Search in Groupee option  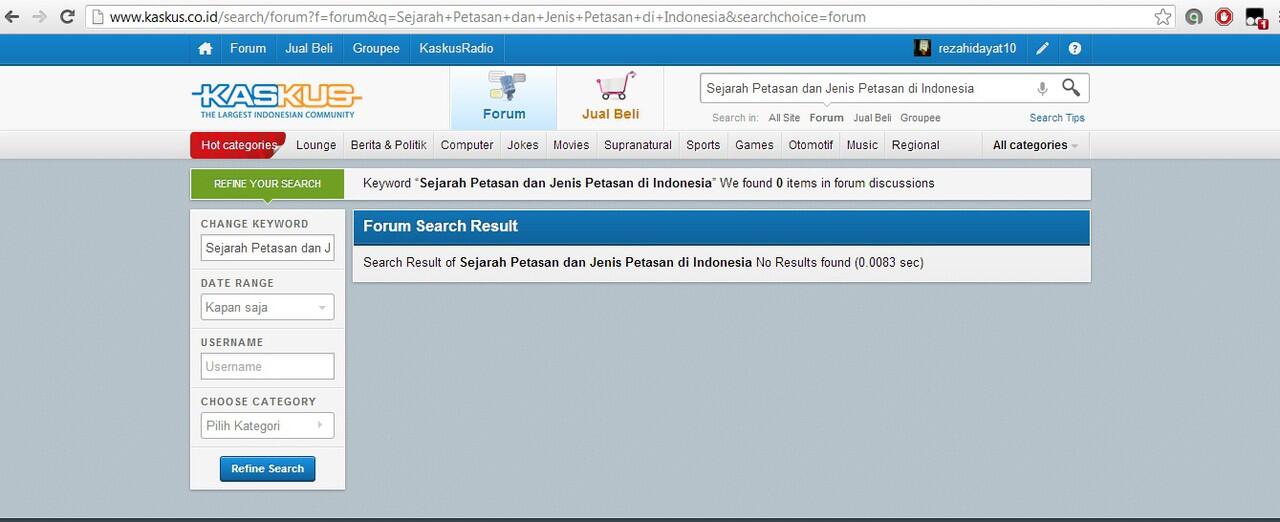[x=920, y=118]
